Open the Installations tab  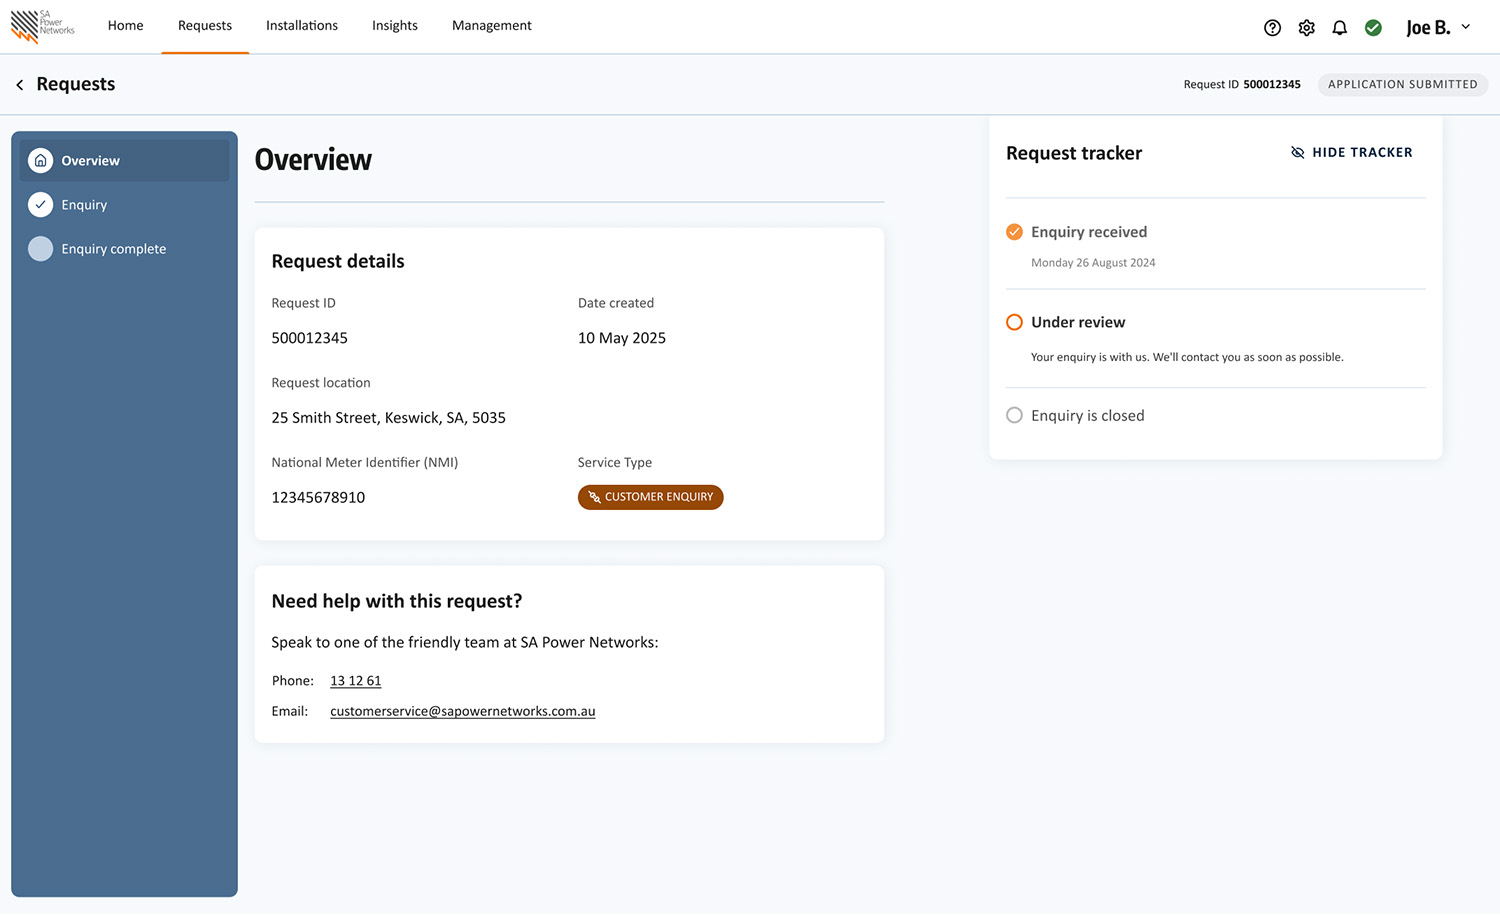coord(302,26)
